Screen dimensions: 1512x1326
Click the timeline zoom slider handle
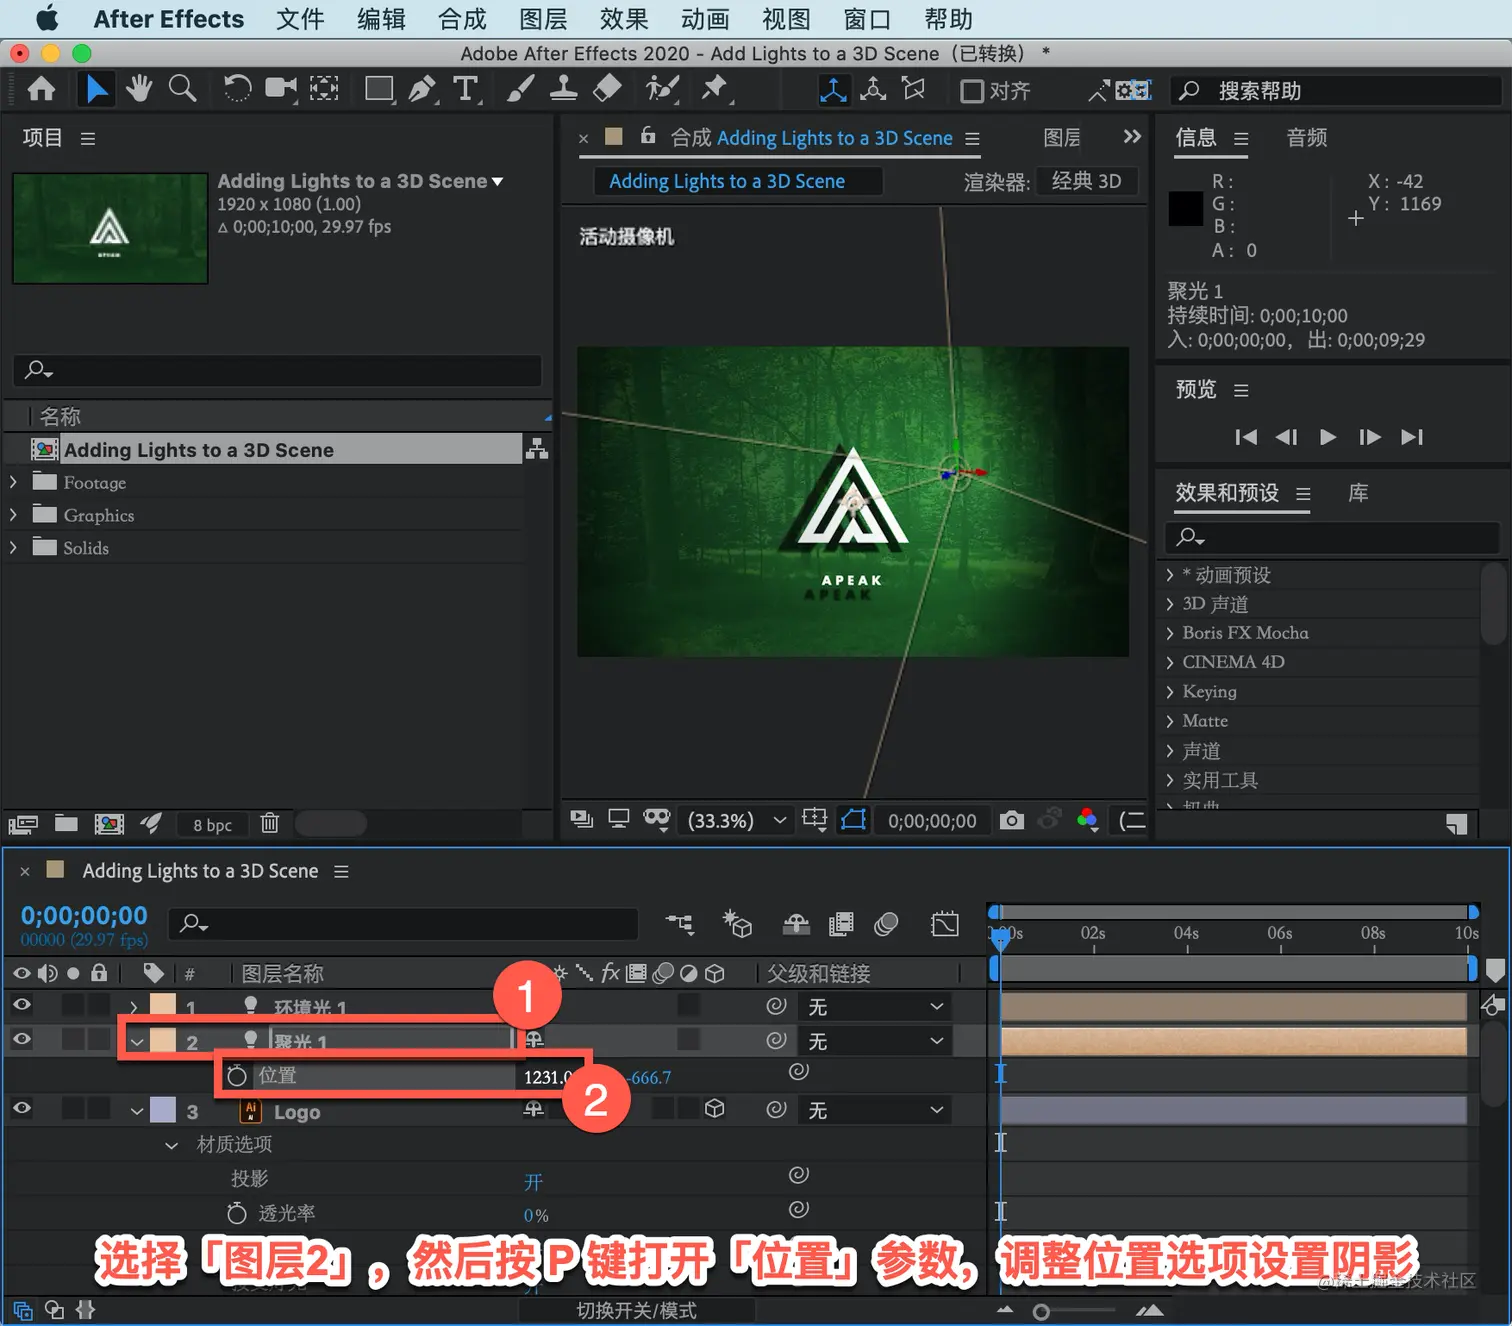tap(1041, 1312)
